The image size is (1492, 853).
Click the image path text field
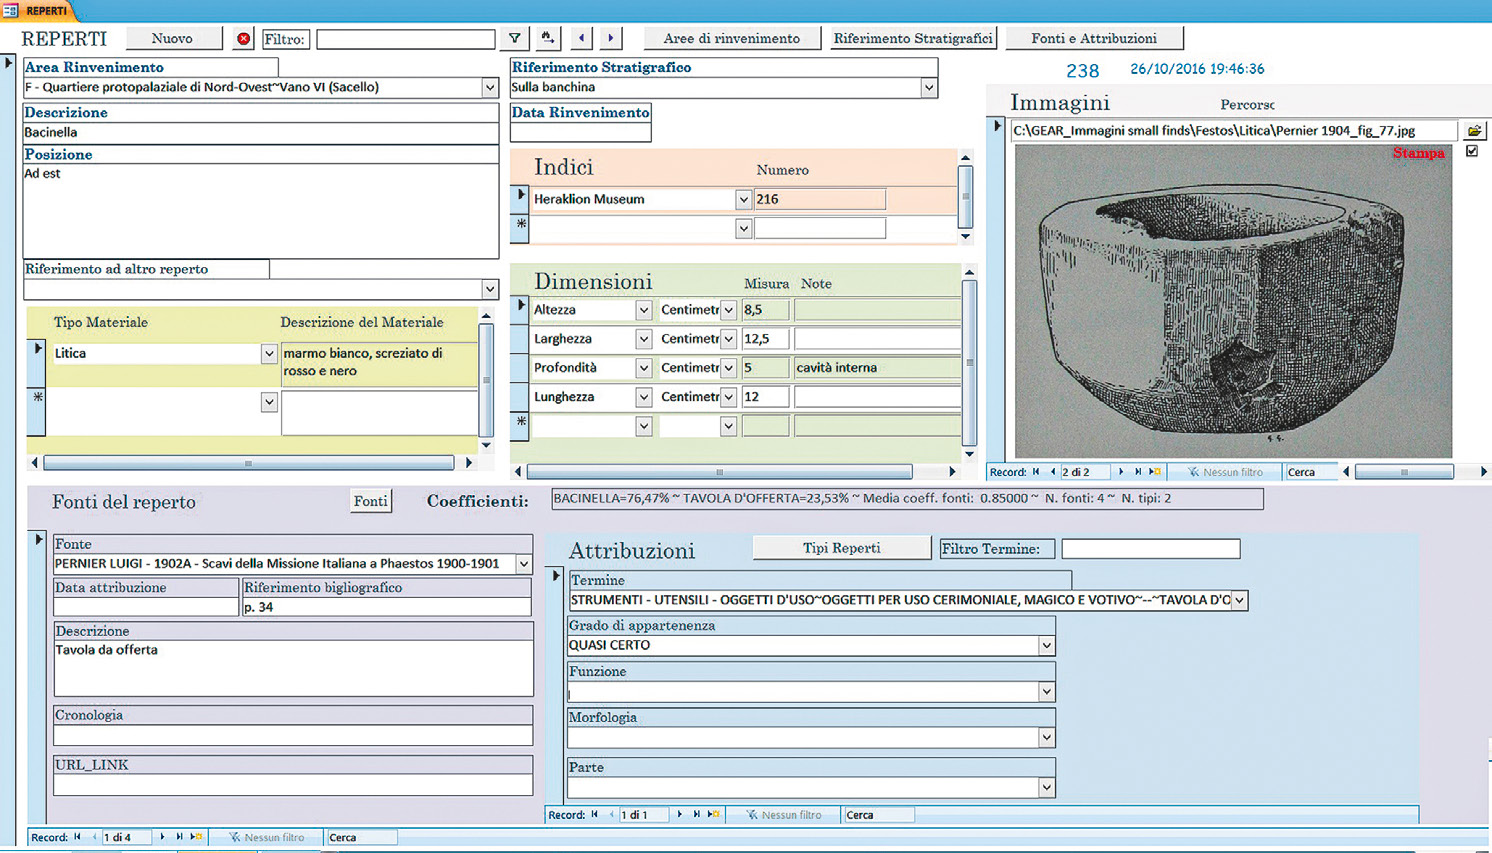pos(1234,131)
